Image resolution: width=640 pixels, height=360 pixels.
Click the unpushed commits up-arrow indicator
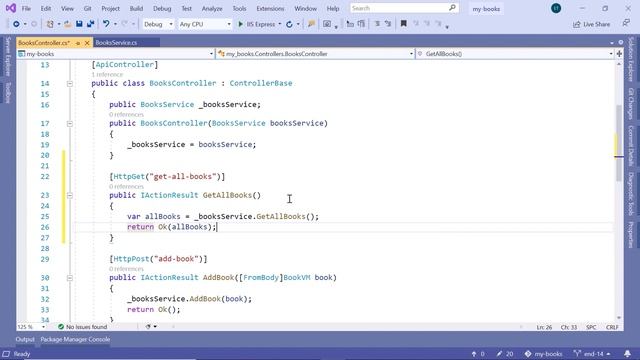(478, 354)
